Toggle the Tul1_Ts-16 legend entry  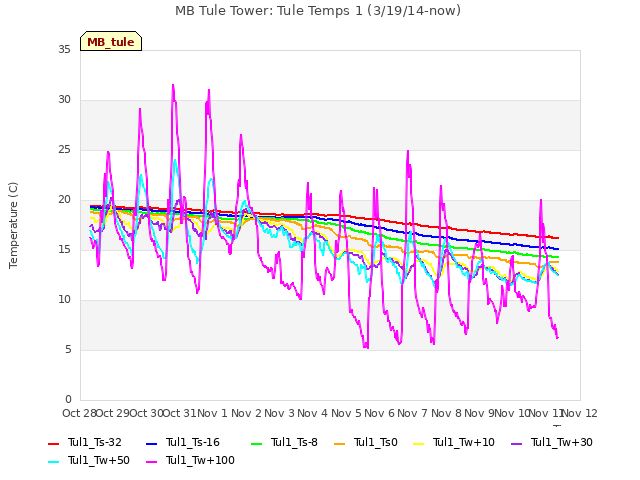(x=183, y=442)
